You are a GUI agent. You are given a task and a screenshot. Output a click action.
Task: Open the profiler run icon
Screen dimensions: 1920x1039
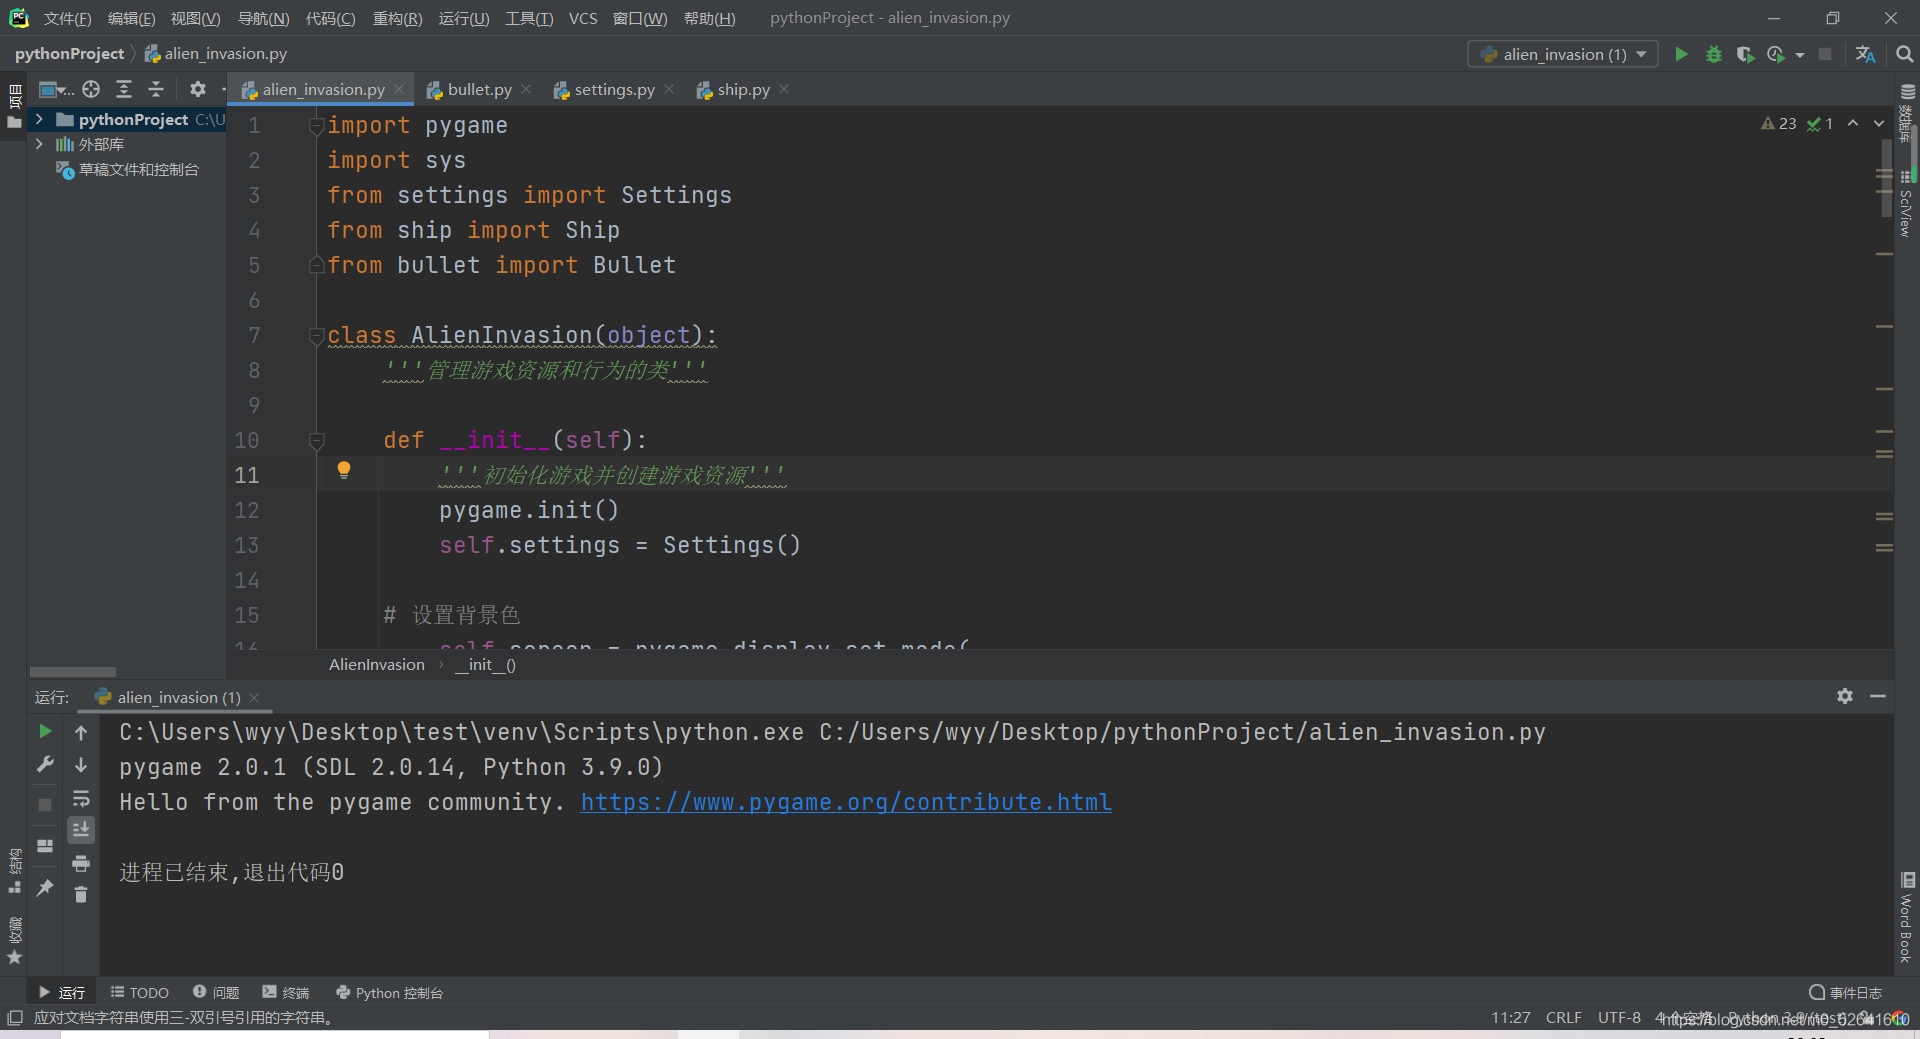[1776, 54]
